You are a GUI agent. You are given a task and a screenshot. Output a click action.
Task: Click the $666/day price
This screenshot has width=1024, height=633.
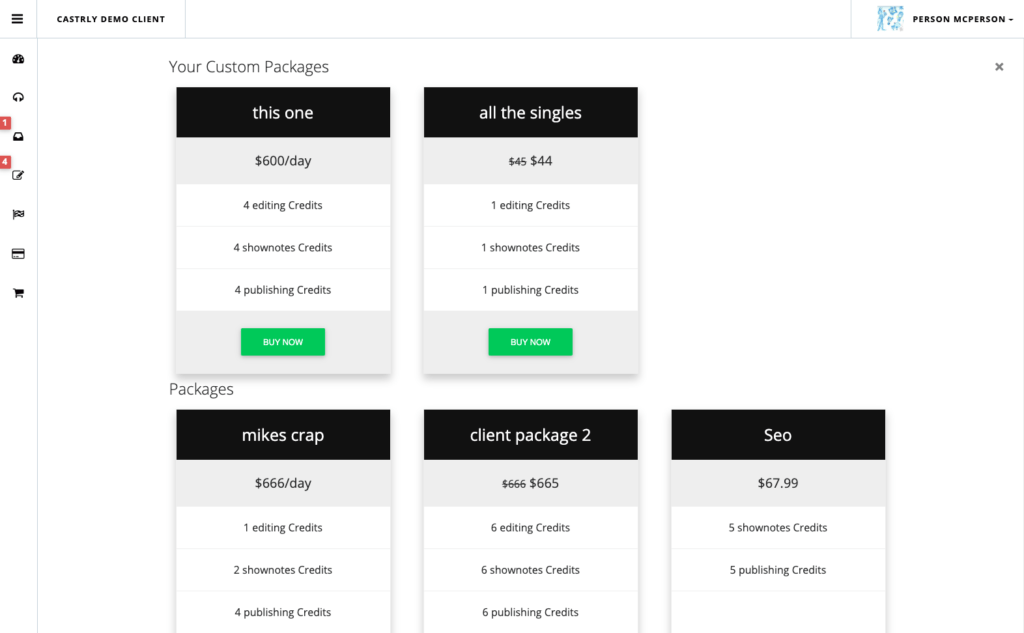pyautogui.click(x=283, y=483)
